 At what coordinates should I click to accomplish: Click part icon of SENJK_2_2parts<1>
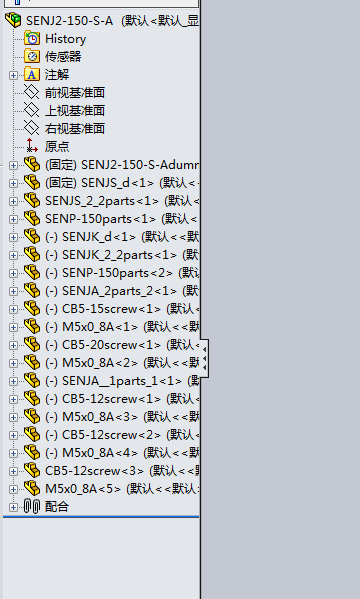32,254
